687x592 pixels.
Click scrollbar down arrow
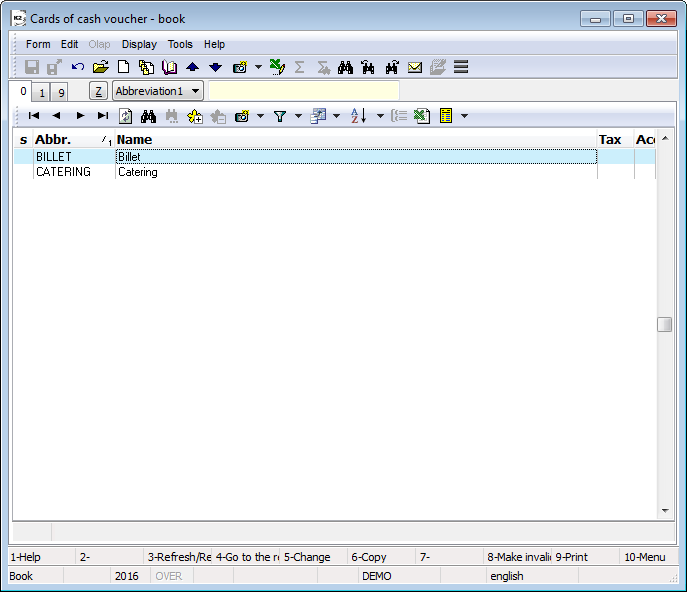665,510
